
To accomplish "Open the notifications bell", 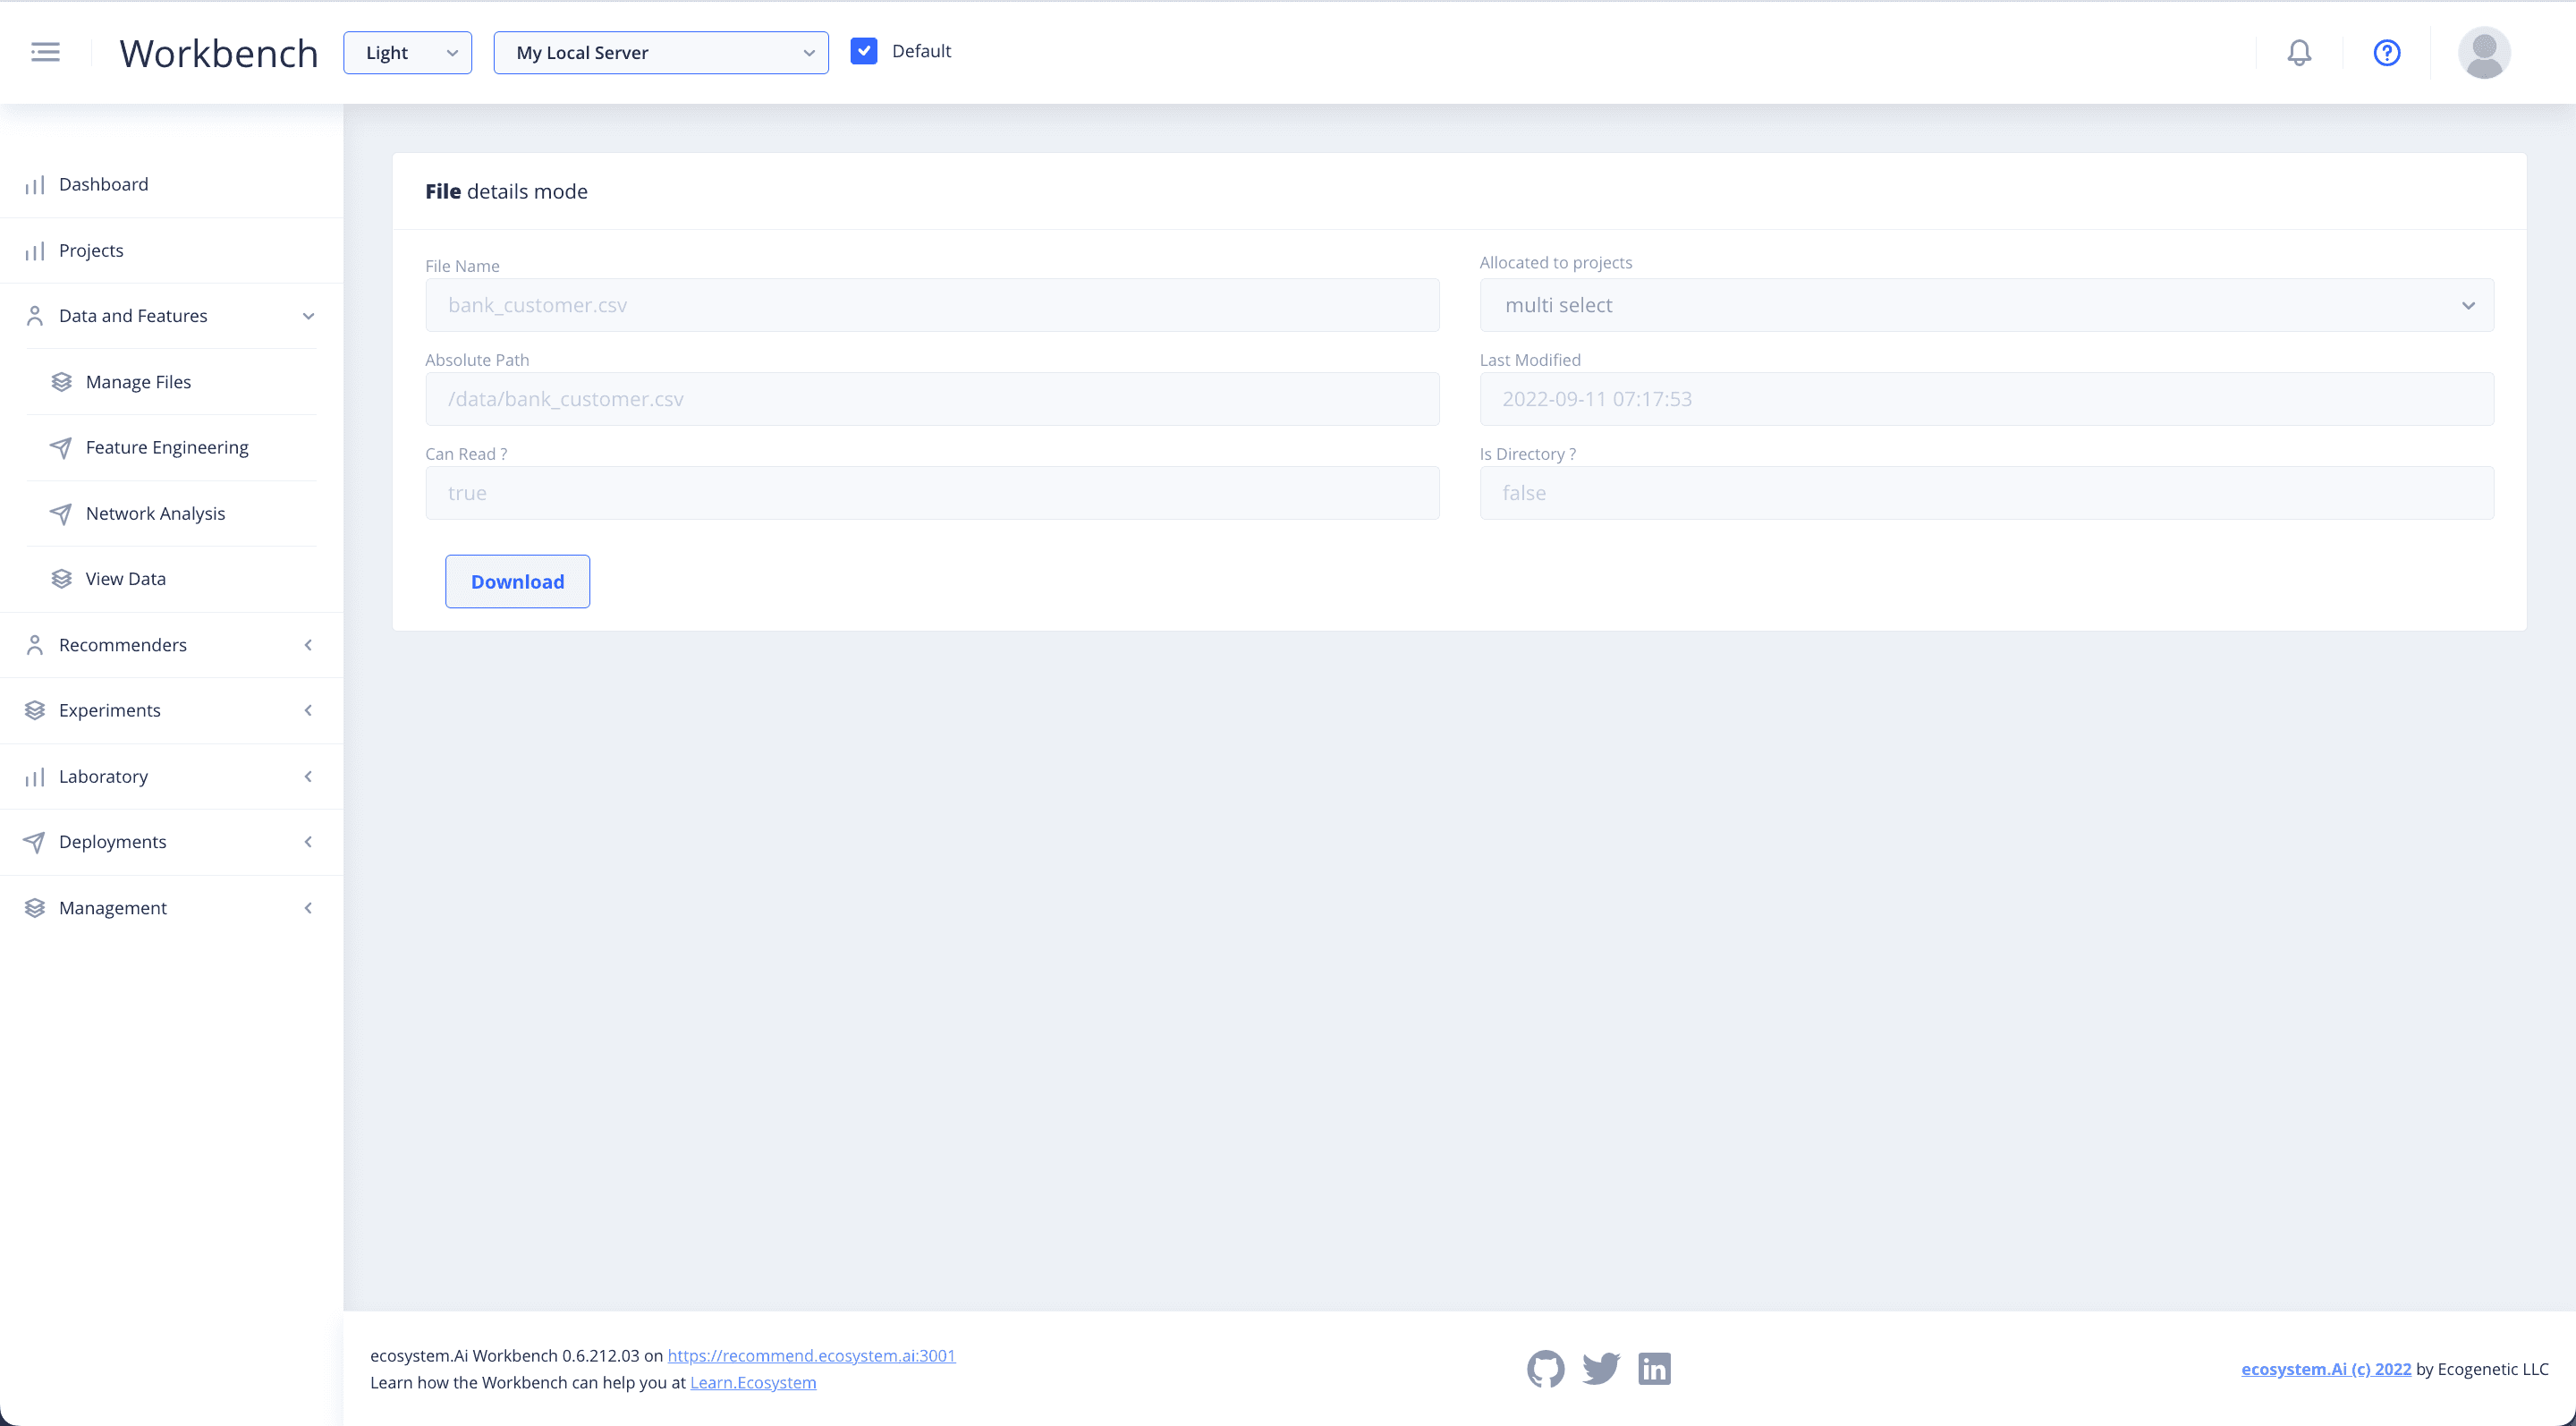I will [2299, 52].
